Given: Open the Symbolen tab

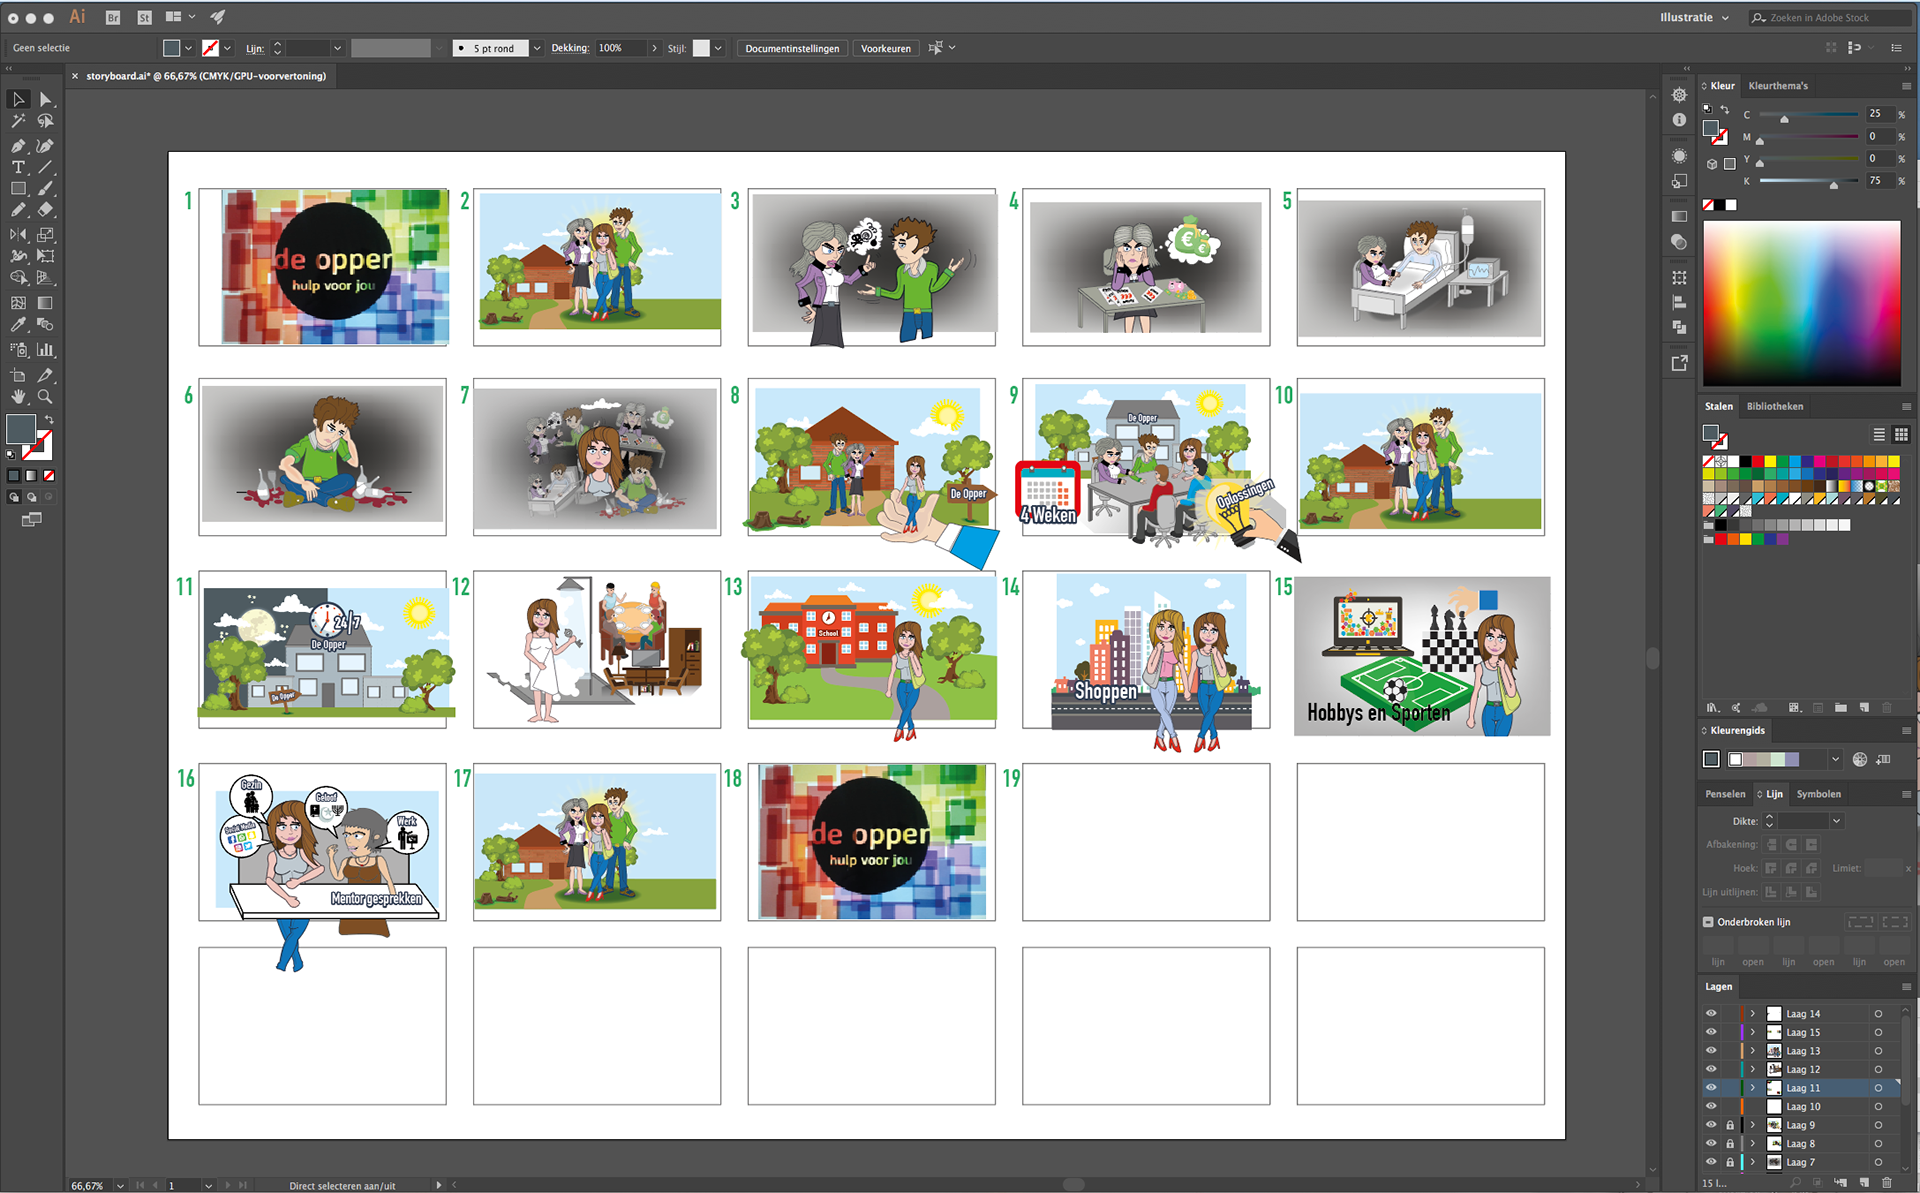Looking at the screenshot, I should tap(1818, 794).
